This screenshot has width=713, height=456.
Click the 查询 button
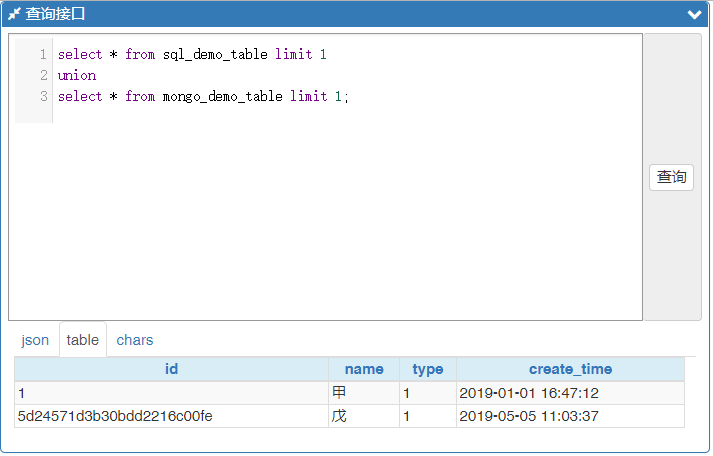(671, 177)
